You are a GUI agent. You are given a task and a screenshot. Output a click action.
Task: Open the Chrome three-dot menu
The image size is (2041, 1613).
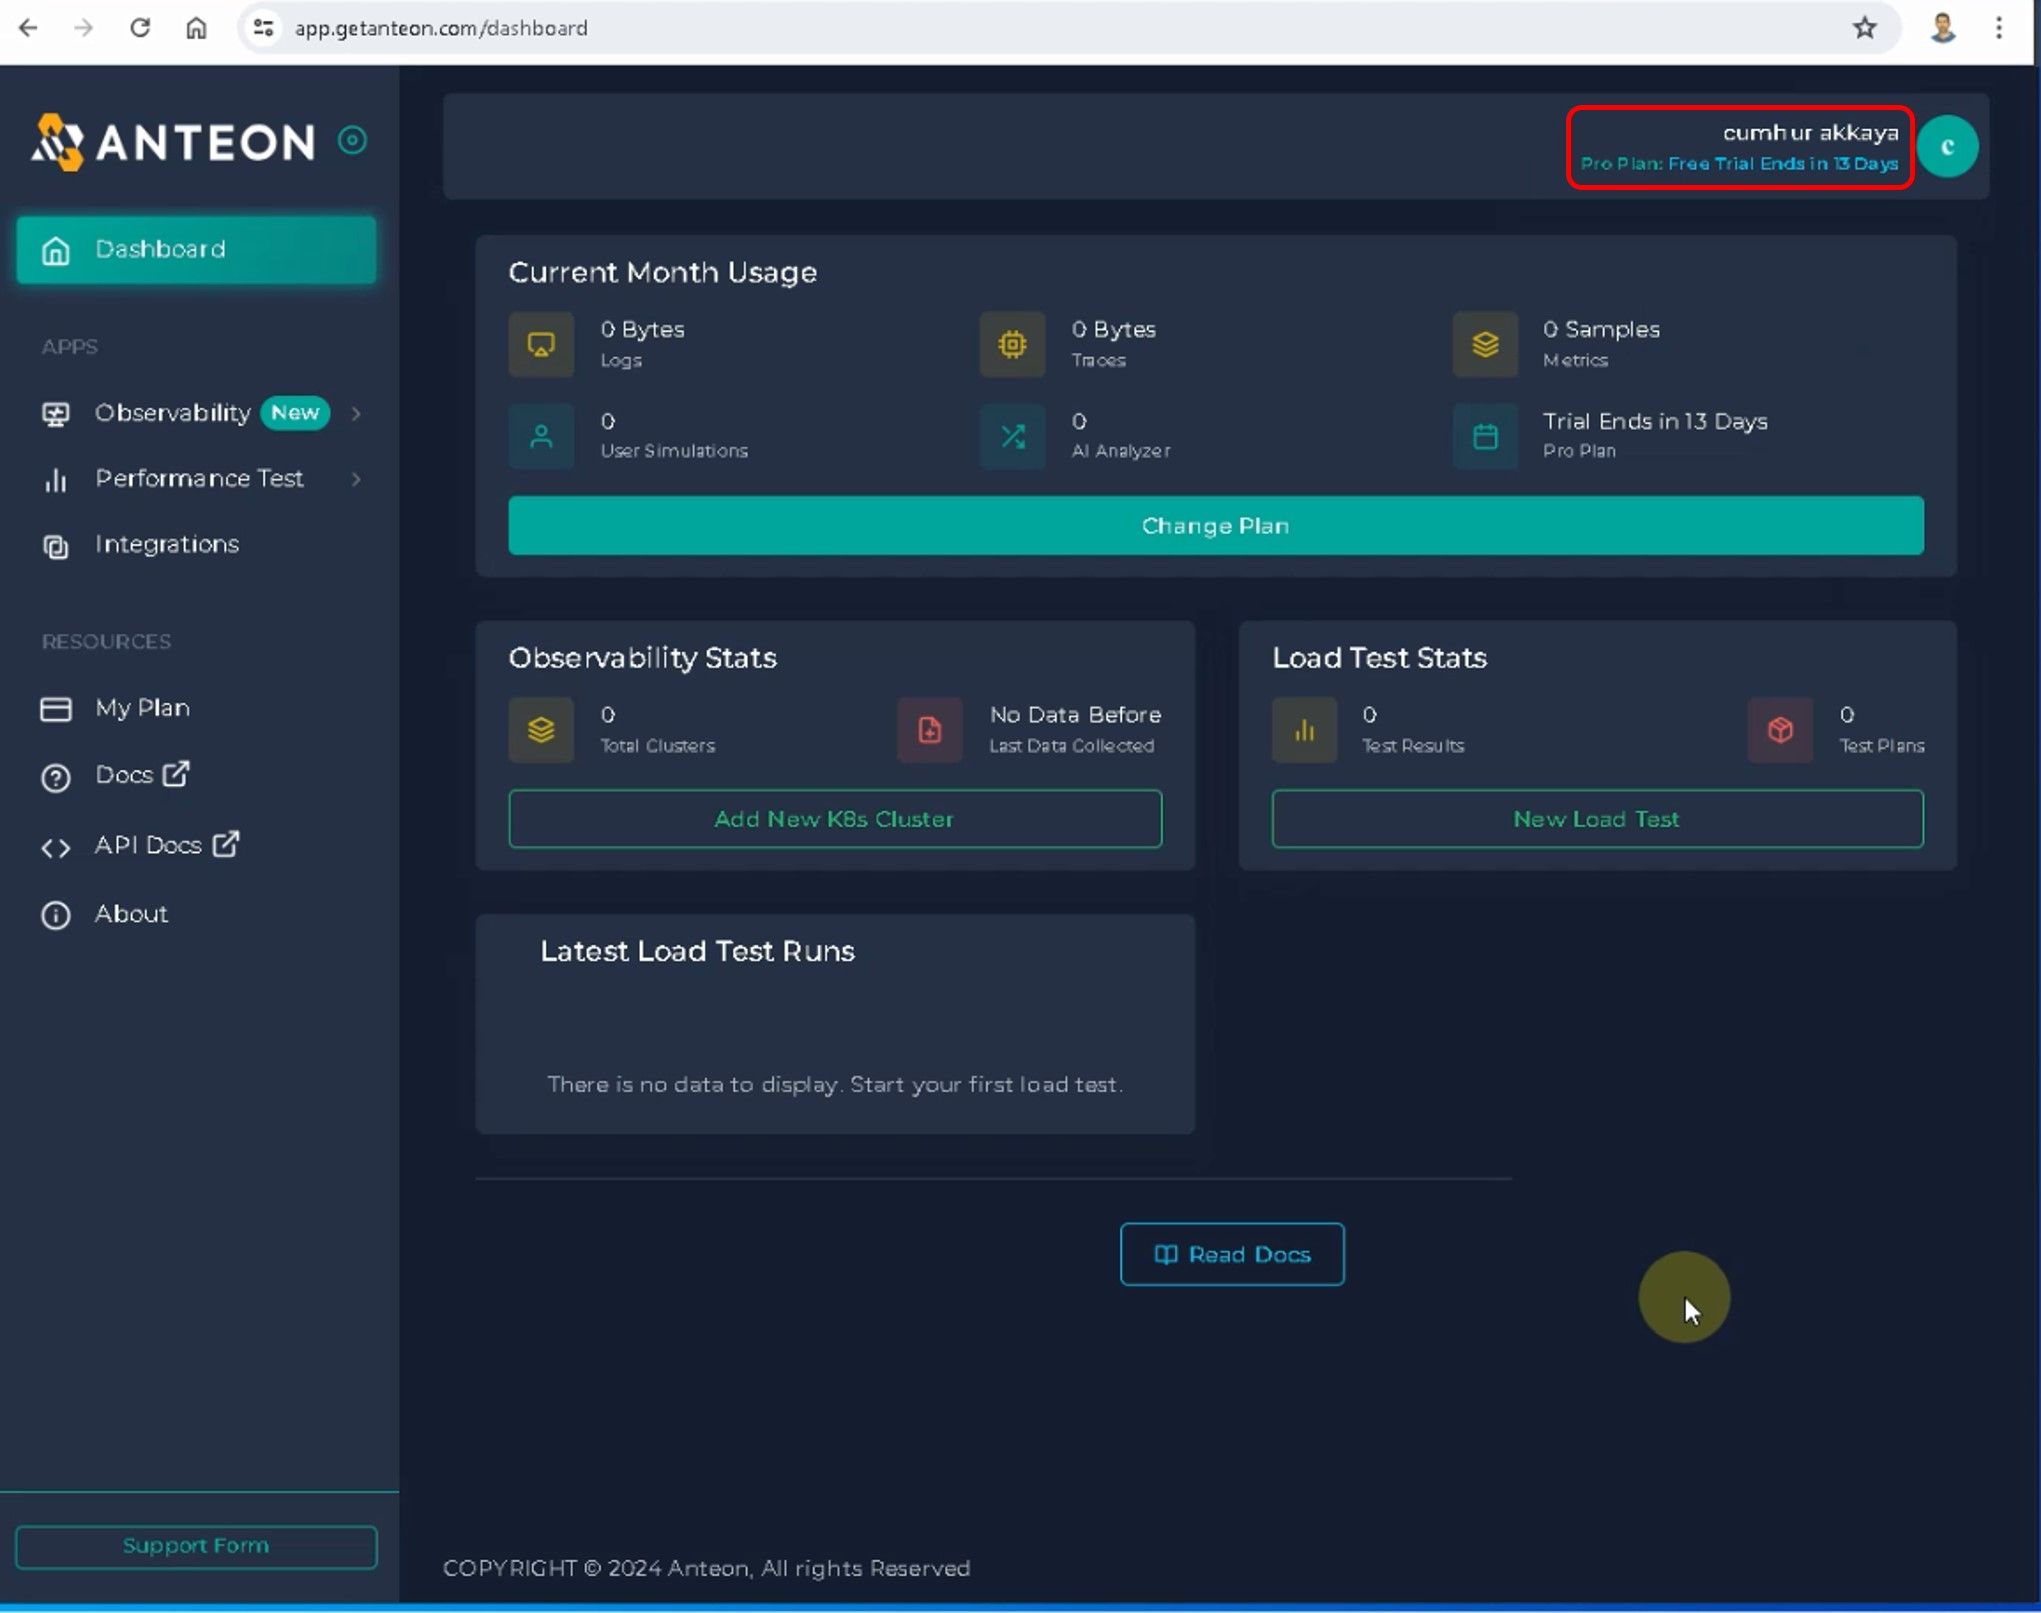(x=1998, y=28)
